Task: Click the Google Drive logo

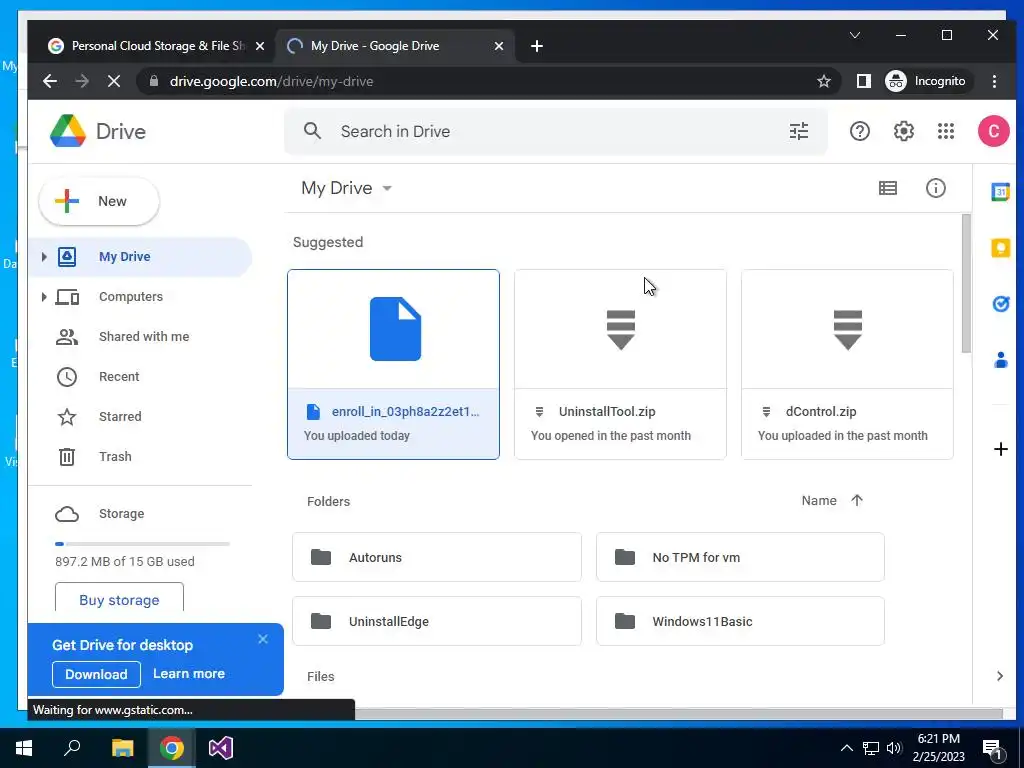Action: pyautogui.click(x=68, y=131)
